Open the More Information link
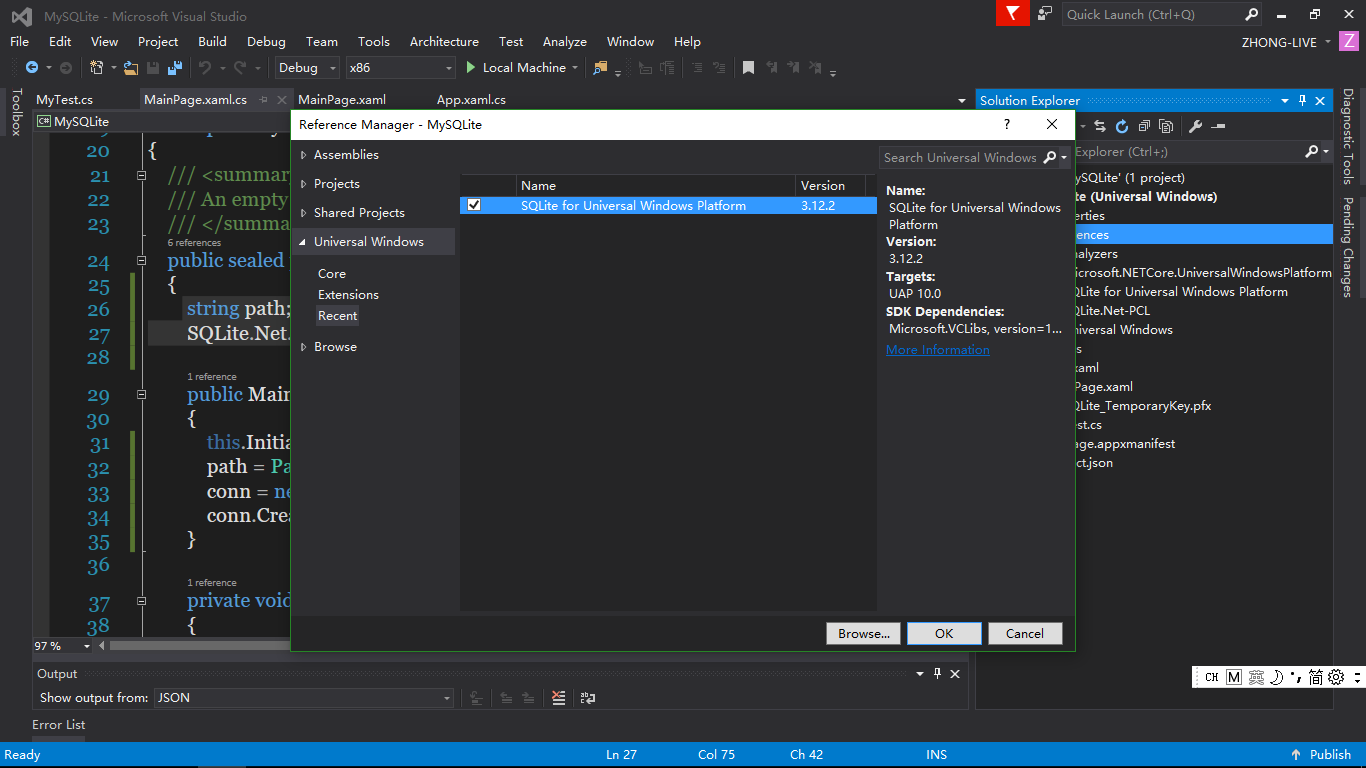This screenshot has width=1366, height=768. (x=938, y=350)
